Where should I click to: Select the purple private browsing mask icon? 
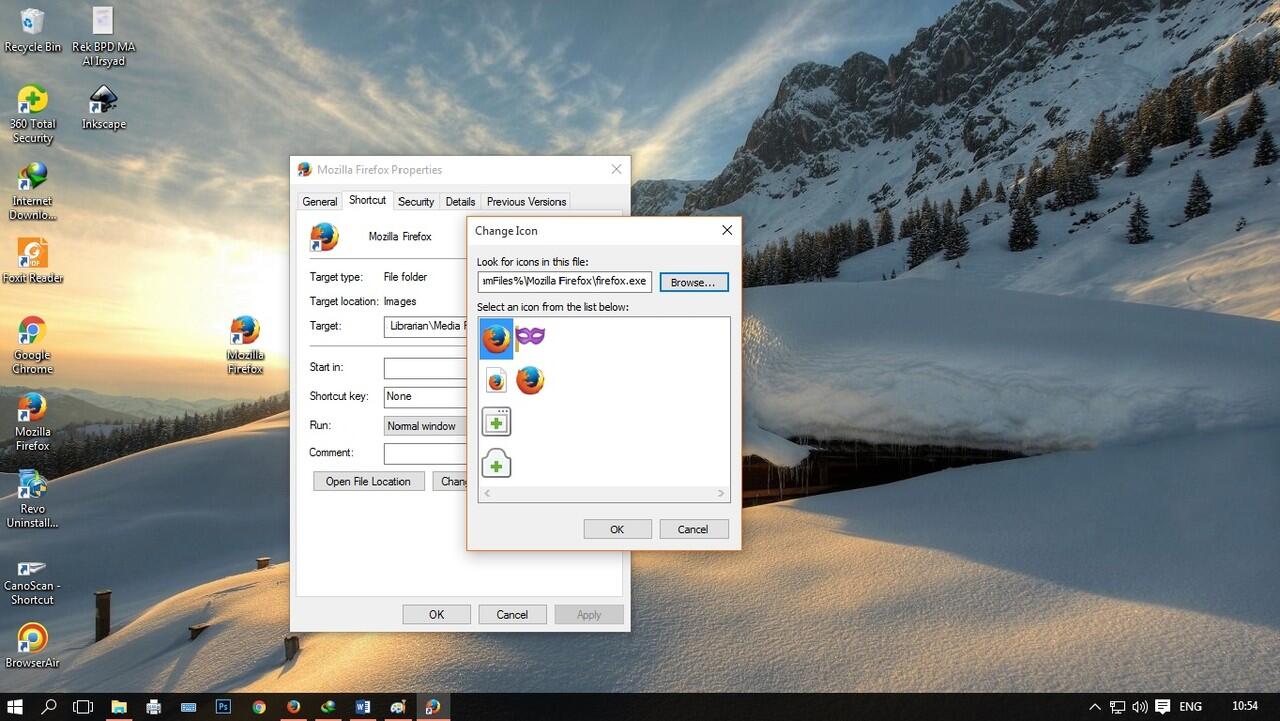click(530, 337)
